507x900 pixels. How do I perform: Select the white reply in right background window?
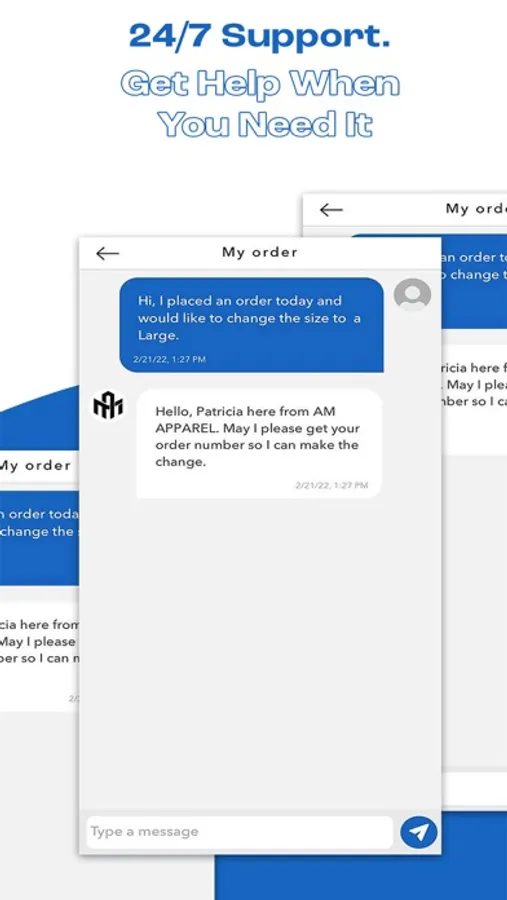pos(474,399)
